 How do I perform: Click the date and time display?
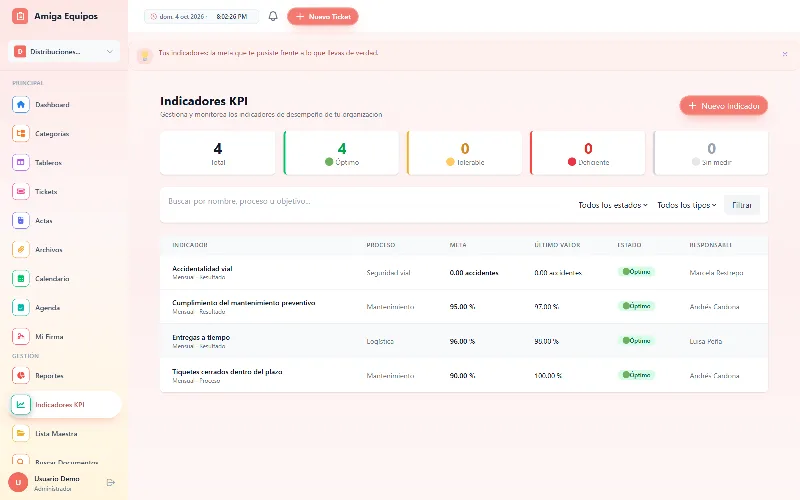[x=202, y=16]
